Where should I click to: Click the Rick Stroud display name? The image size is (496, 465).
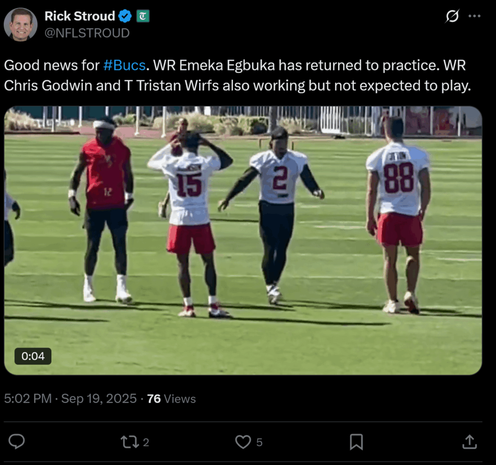tap(80, 16)
